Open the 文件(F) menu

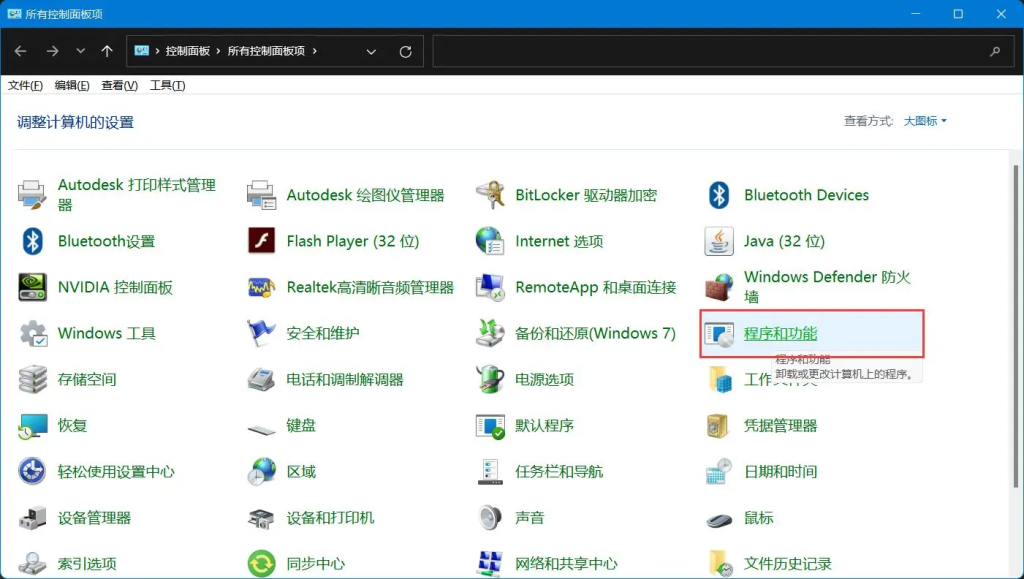pos(25,86)
